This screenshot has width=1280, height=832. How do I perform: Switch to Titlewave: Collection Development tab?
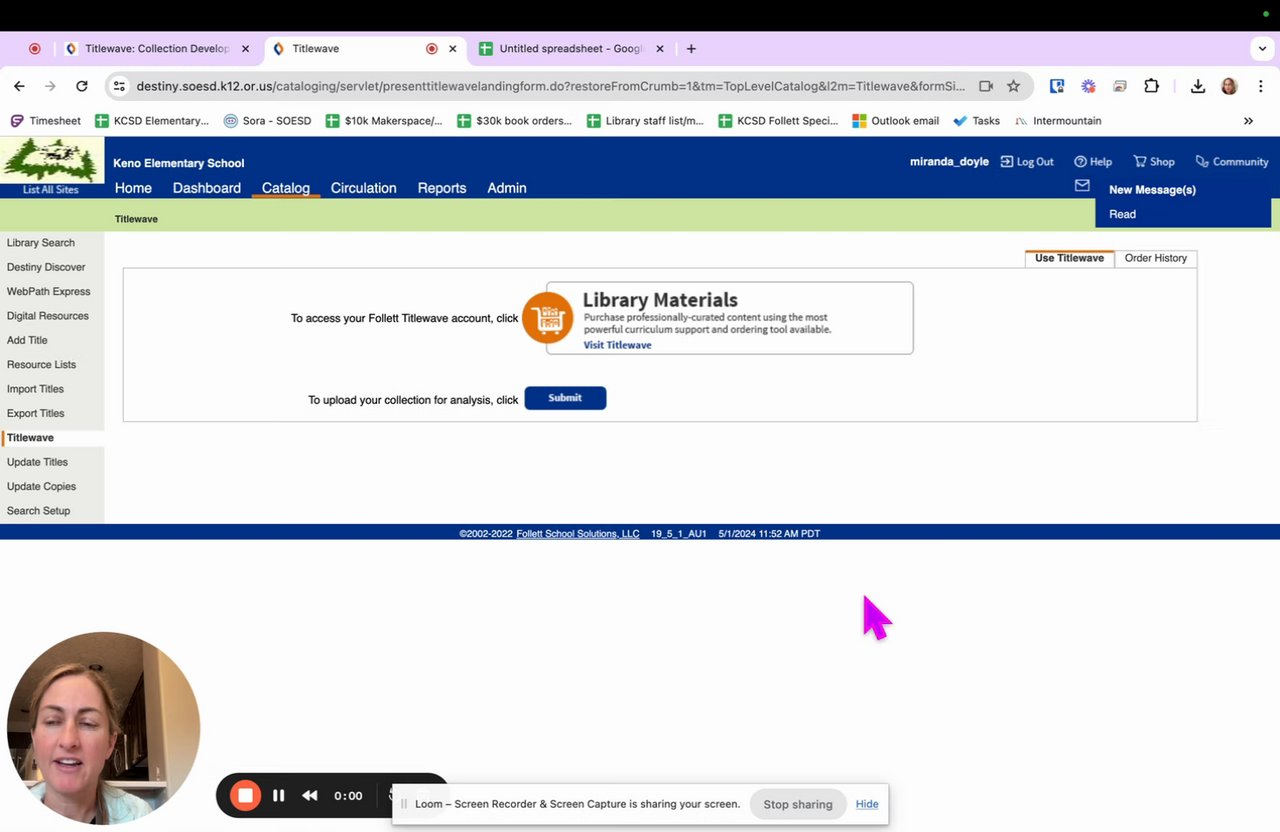[157, 48]
